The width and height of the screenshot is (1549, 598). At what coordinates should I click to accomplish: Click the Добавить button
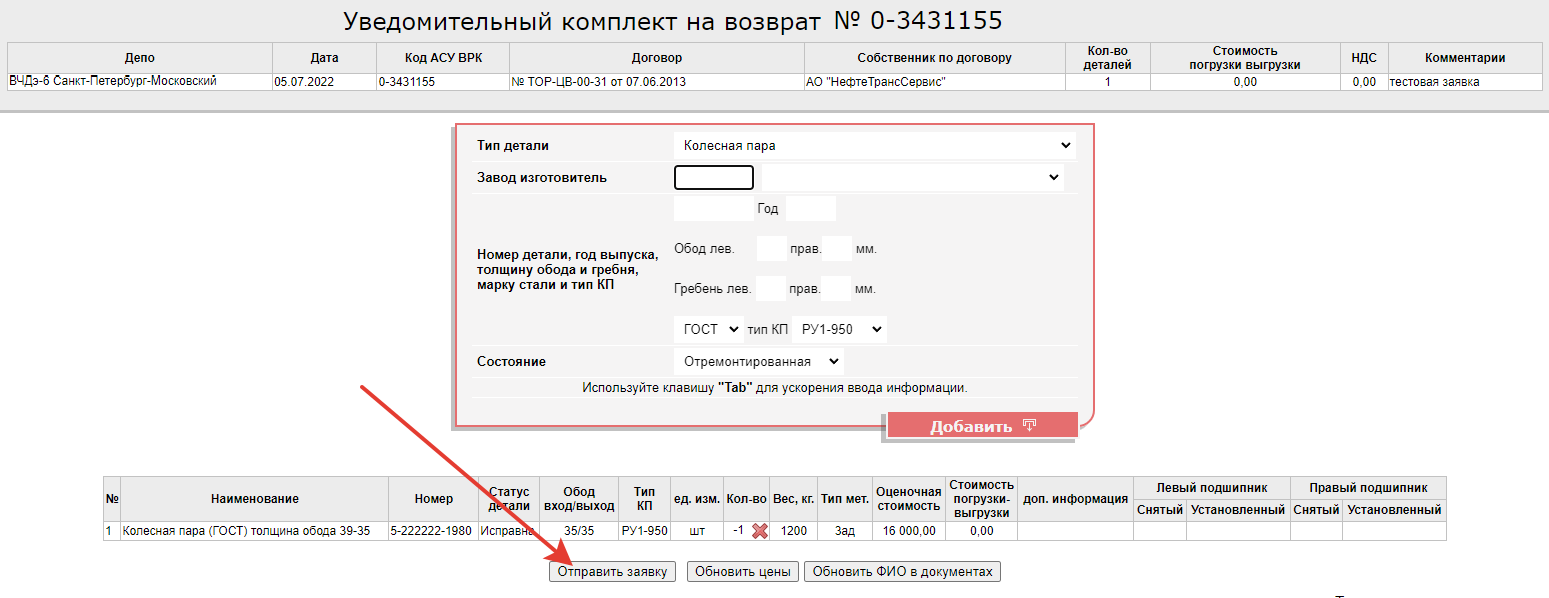[x=982, y=426]
